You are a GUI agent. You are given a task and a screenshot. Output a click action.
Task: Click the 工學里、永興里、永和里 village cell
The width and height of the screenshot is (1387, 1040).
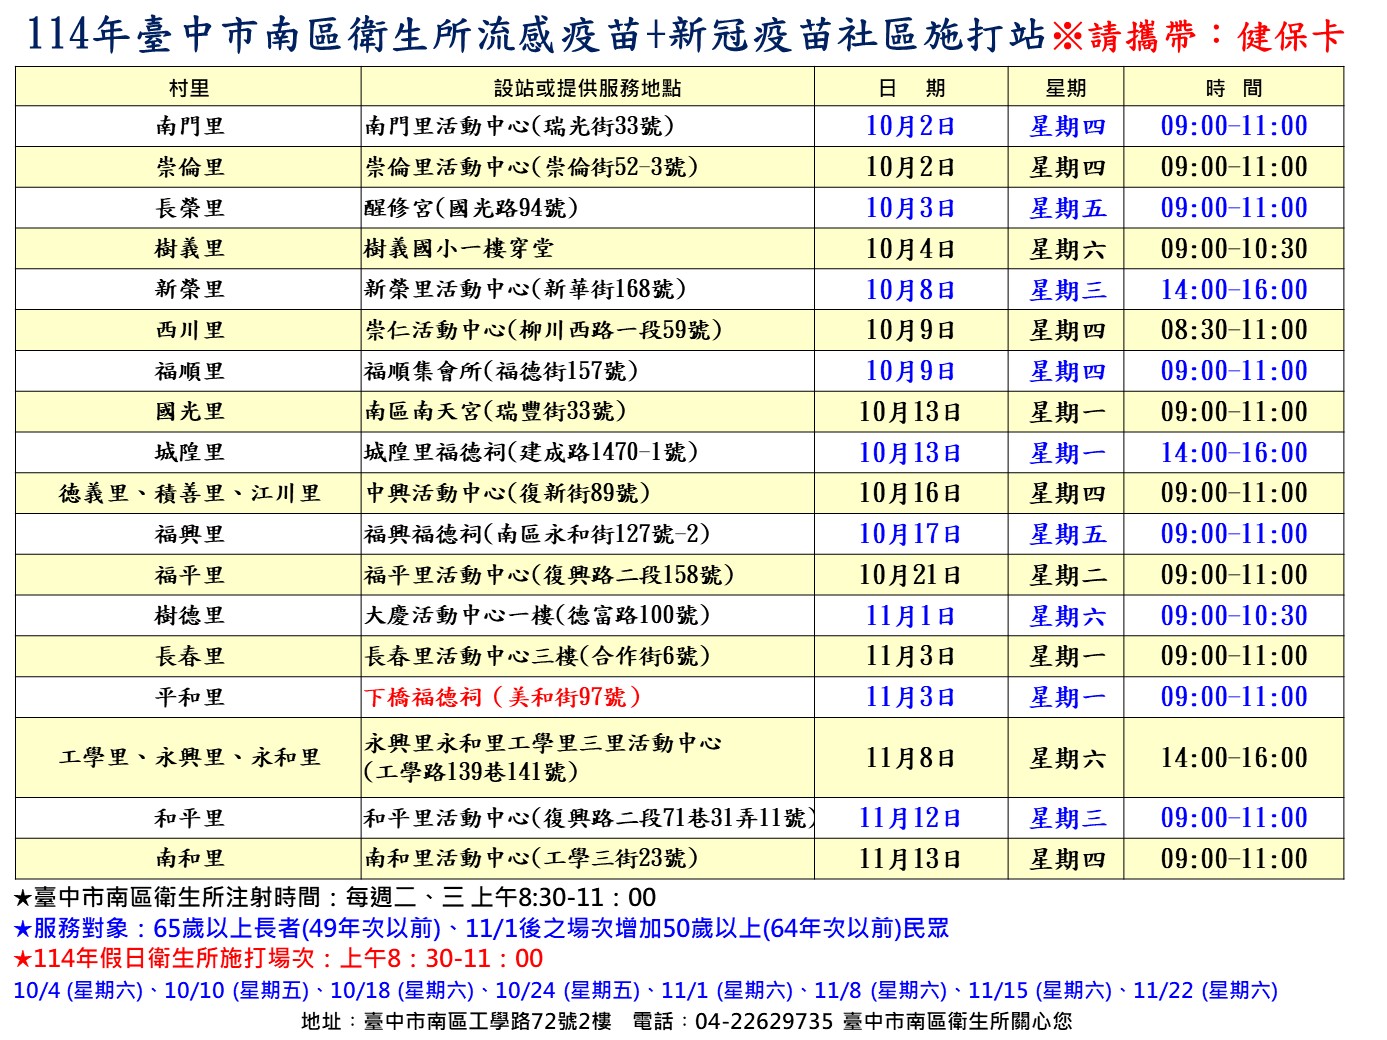[188, 758]
